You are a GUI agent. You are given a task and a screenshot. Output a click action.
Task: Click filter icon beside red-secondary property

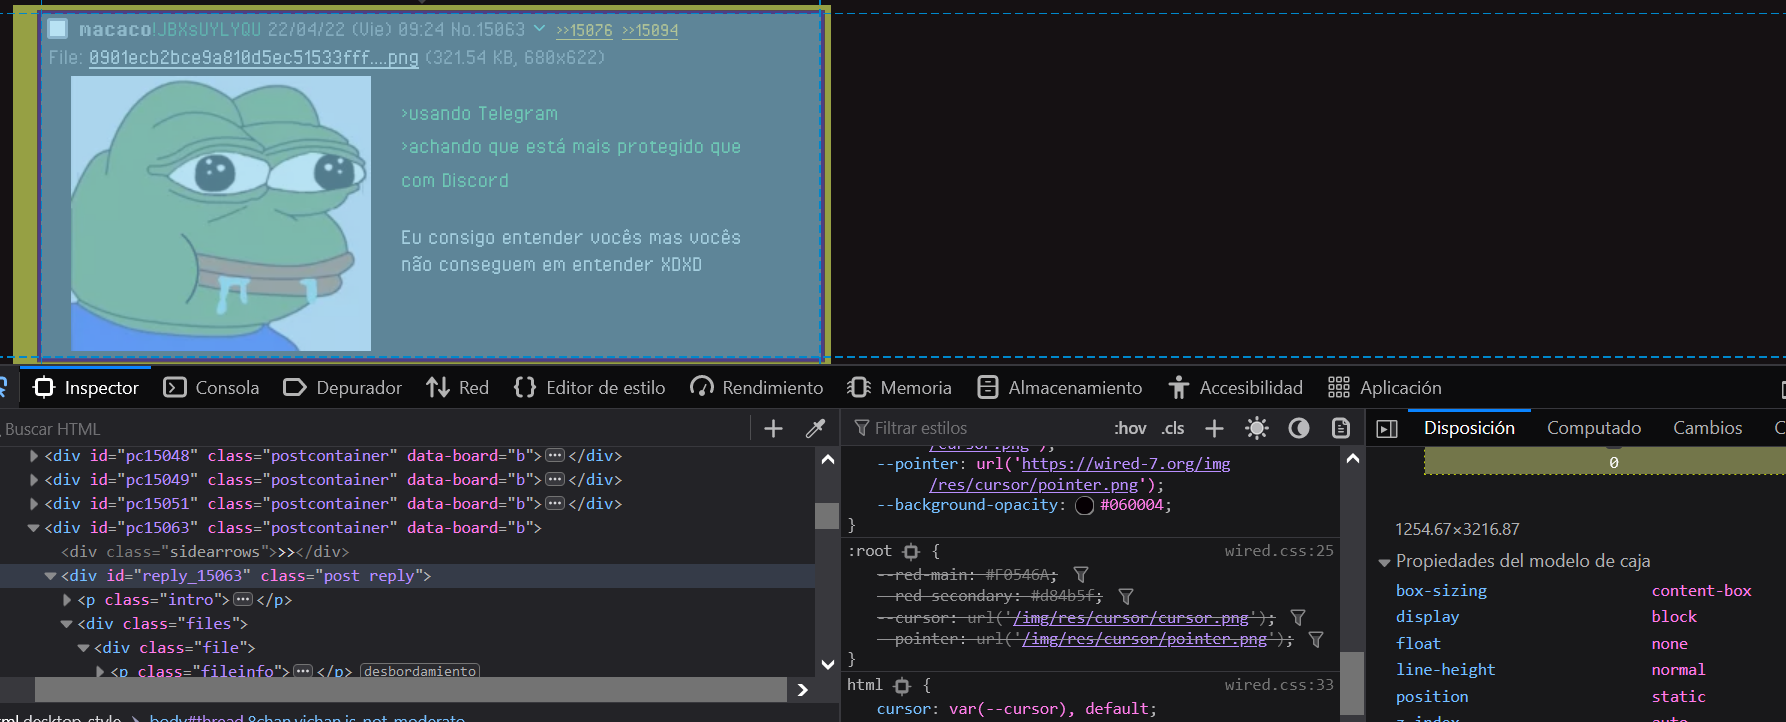(x=1126, y=596)
